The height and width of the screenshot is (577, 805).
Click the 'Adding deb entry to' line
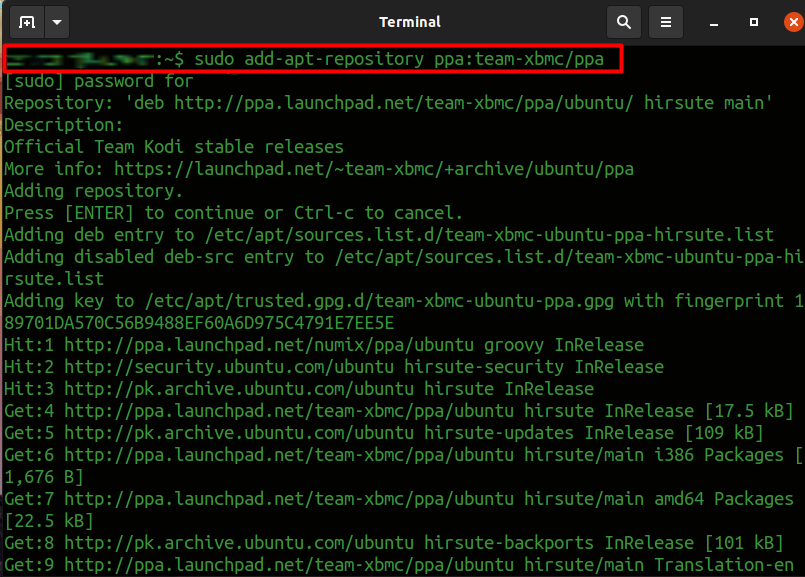[x=389, y=235]
